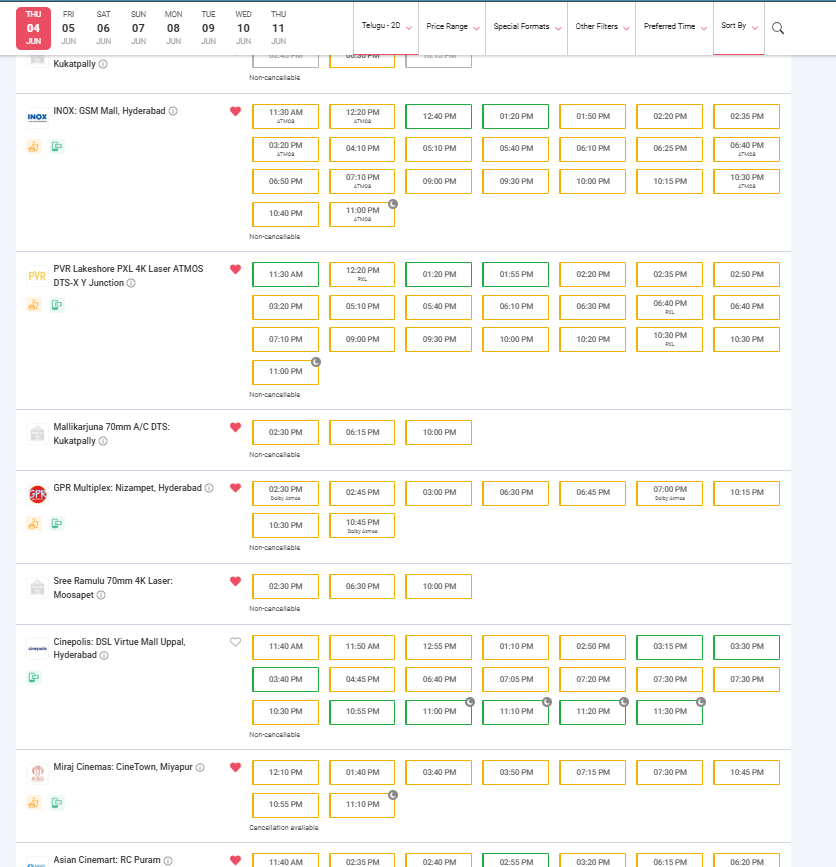This screenshot has width=836, height=867.
Task: Book 12:10 PM show at Miraj Cinemas
Action: click(286, 772)
